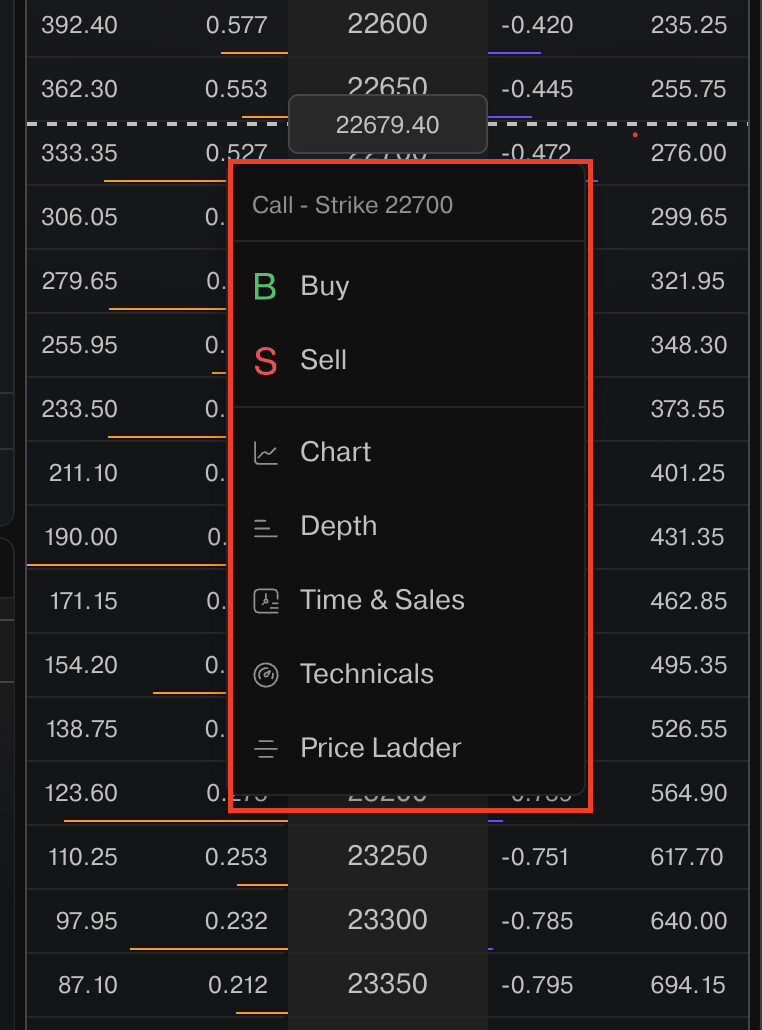Select Buy from the context menu
Image resolution: width=762 pixels, height=1030 pixels.
point(325,287)
